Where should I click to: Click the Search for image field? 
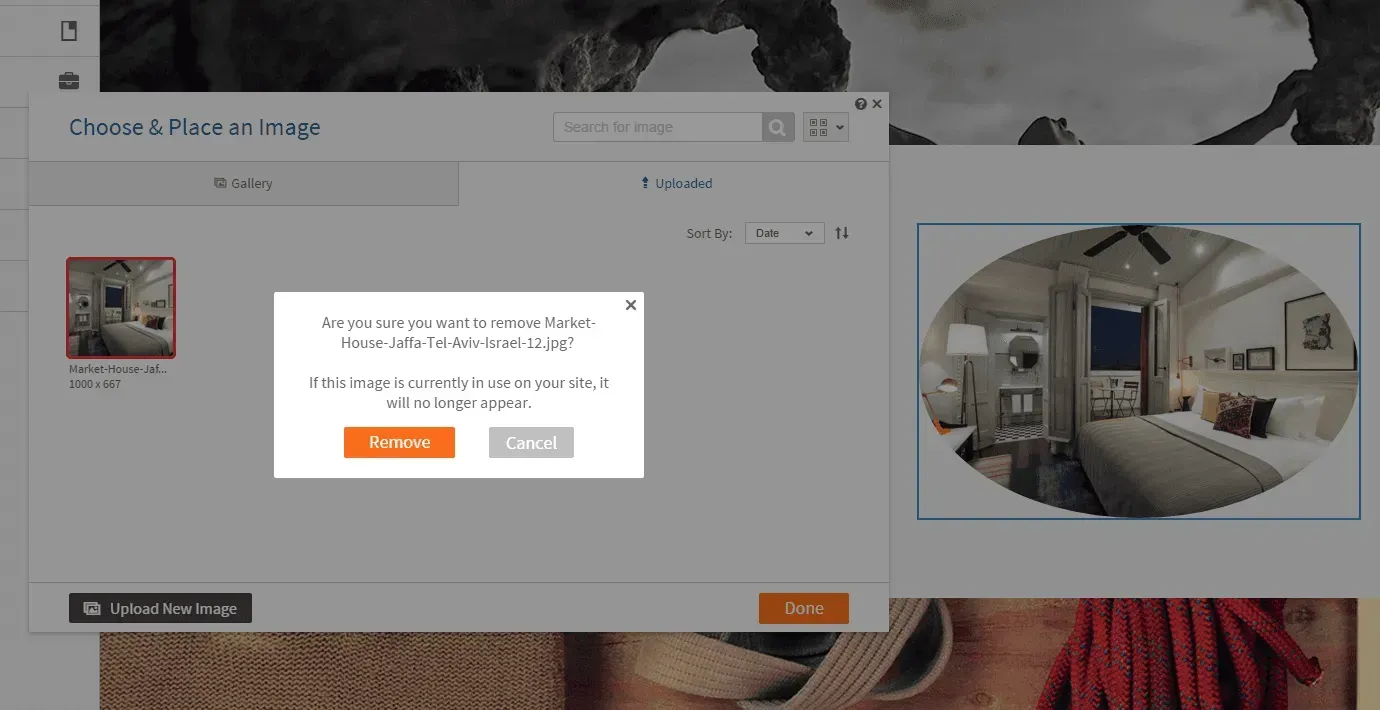pos(657,127)
